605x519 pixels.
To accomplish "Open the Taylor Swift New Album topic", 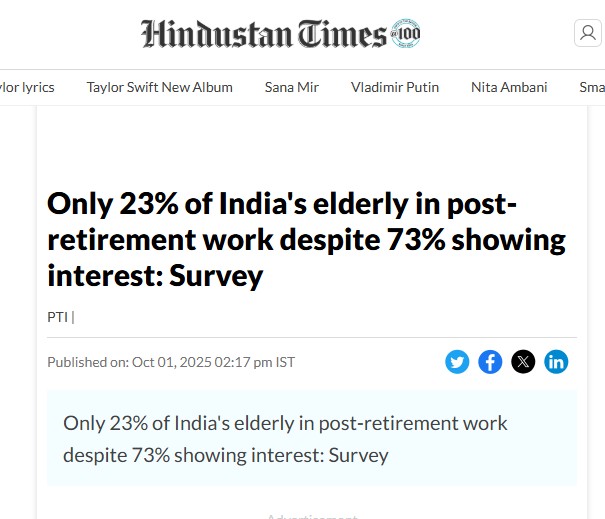I will (159, 87).
